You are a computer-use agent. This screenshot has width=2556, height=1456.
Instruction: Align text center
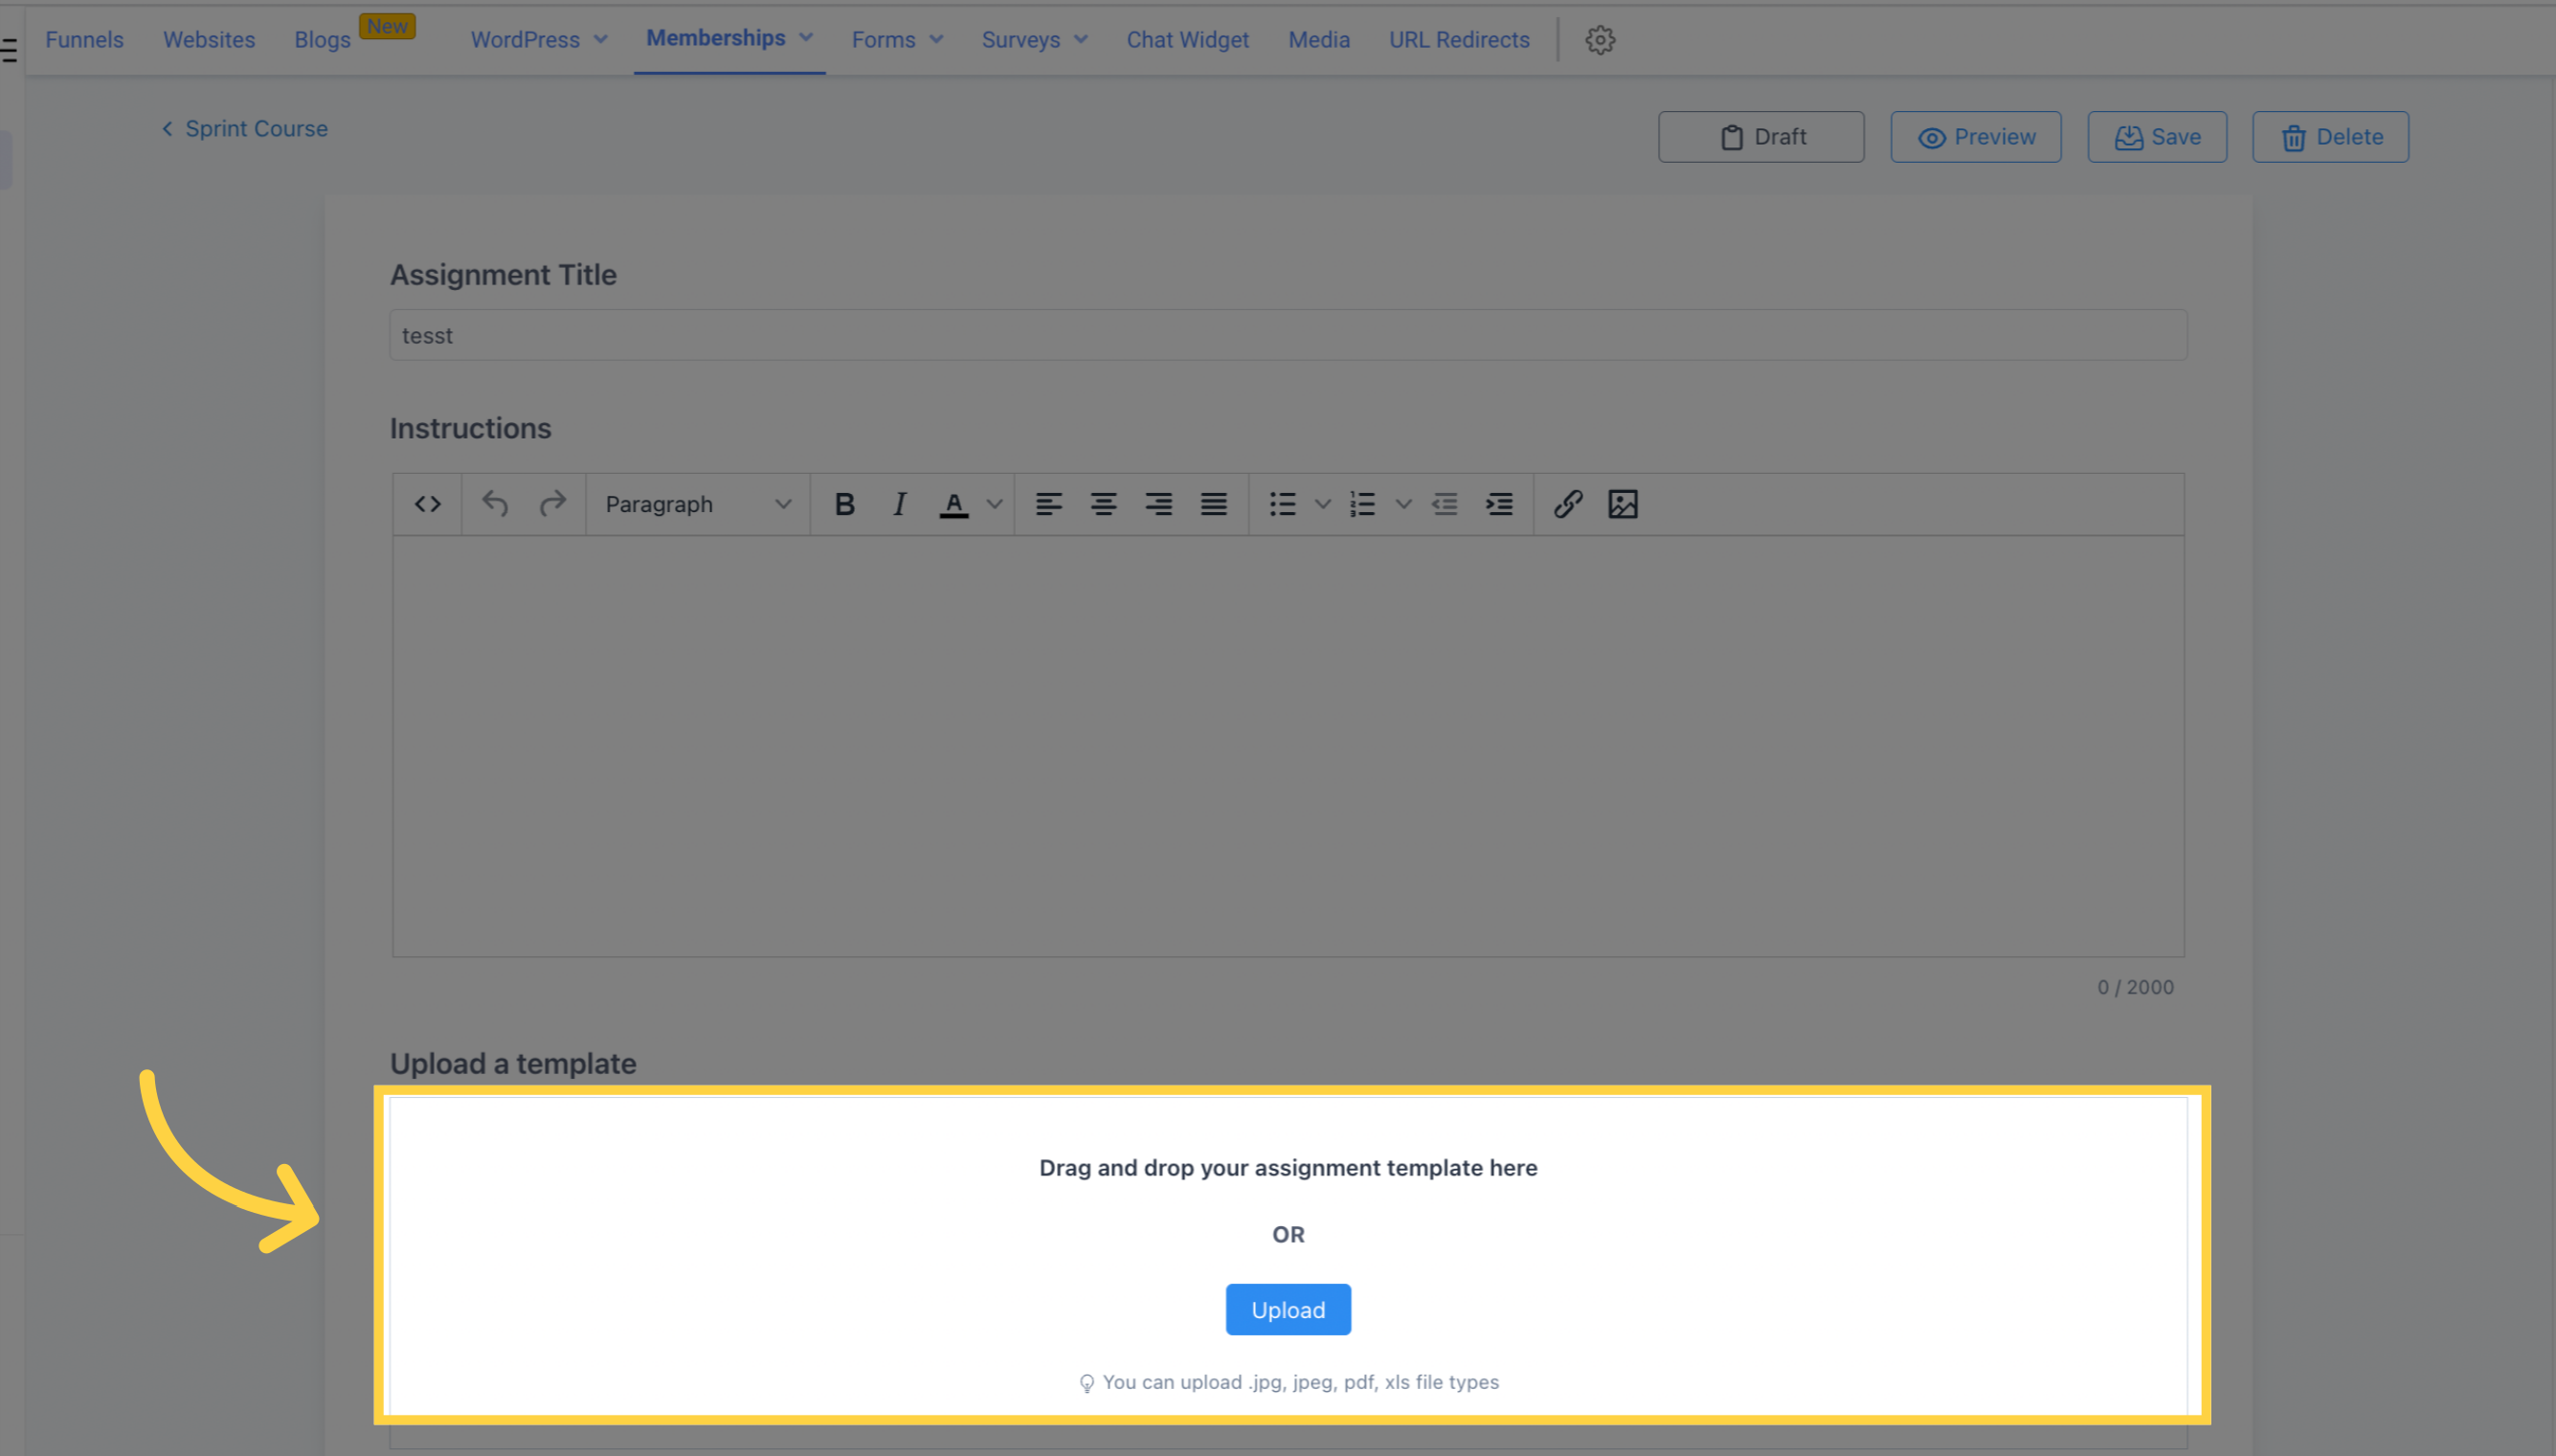click(x=1103, y=504)
